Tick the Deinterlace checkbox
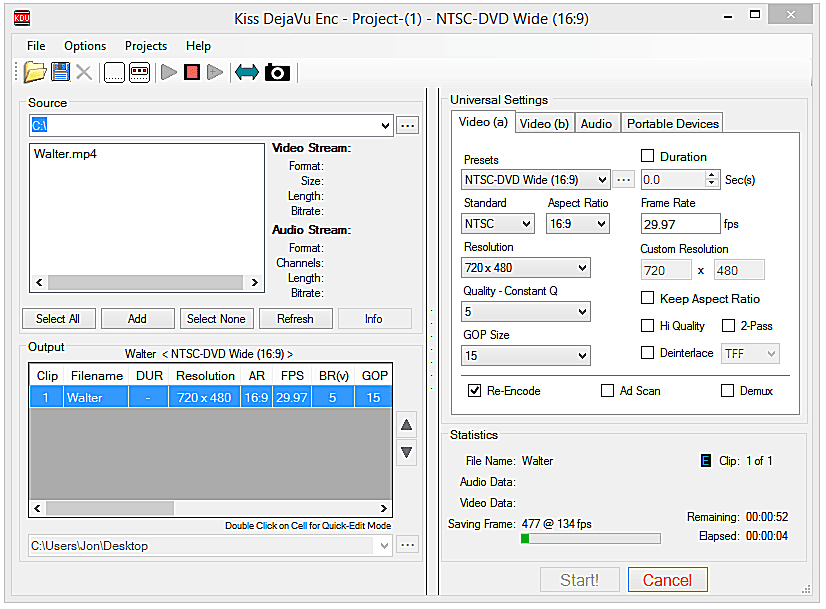 click(648, 353)
